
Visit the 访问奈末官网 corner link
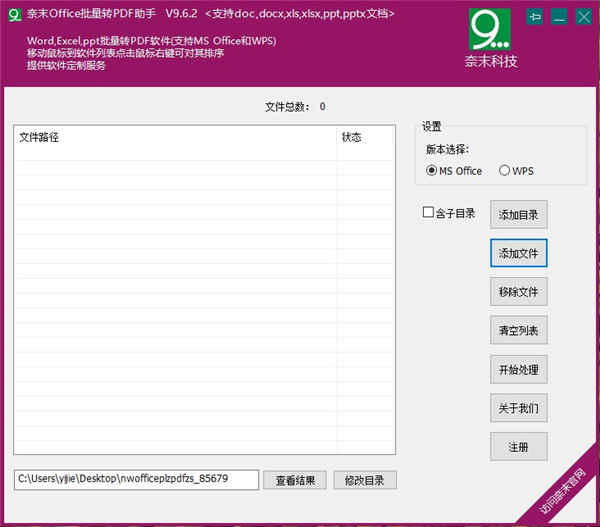click(x=566, y=493)
